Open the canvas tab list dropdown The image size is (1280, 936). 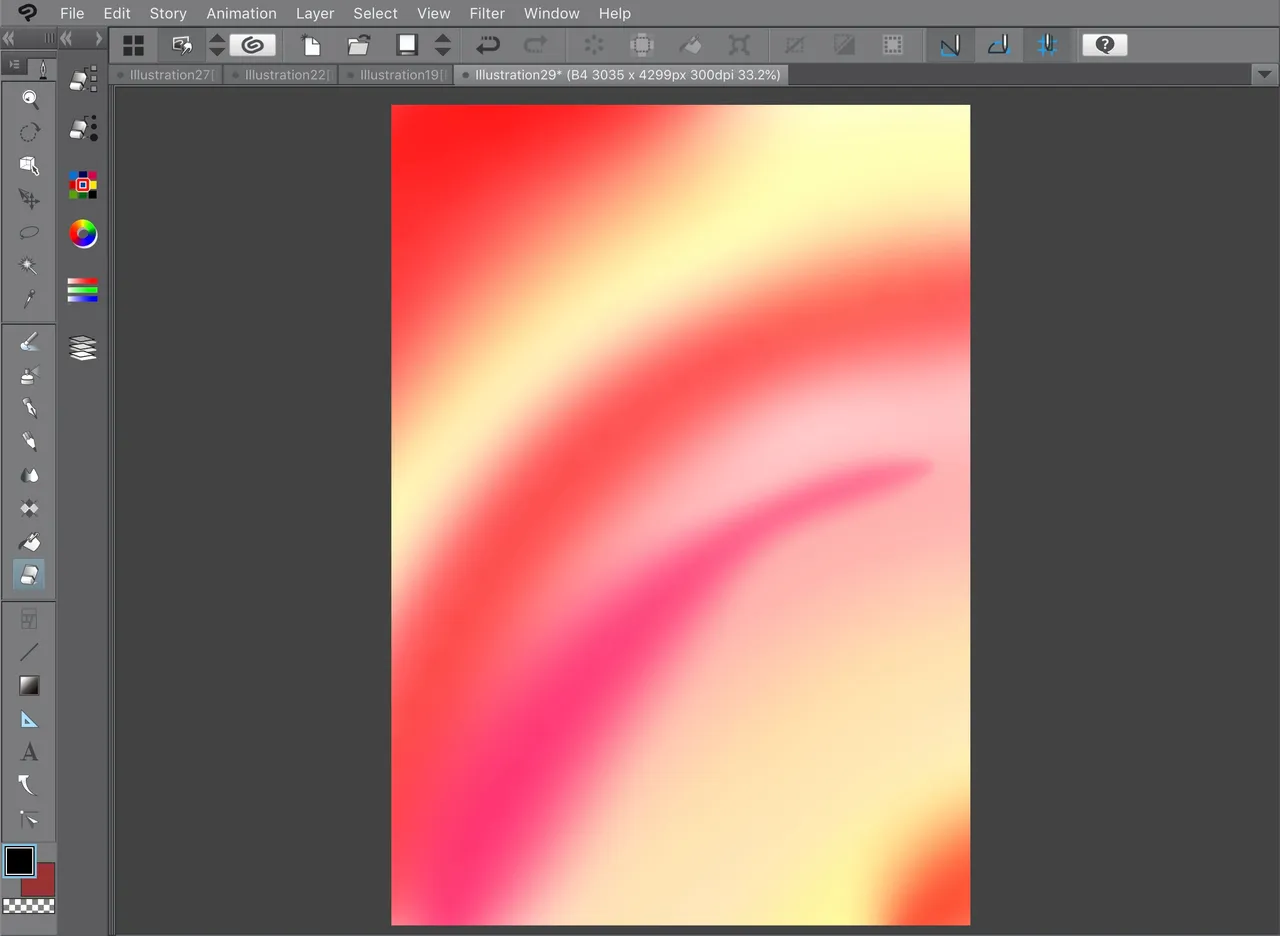[x=1264, y=74]
